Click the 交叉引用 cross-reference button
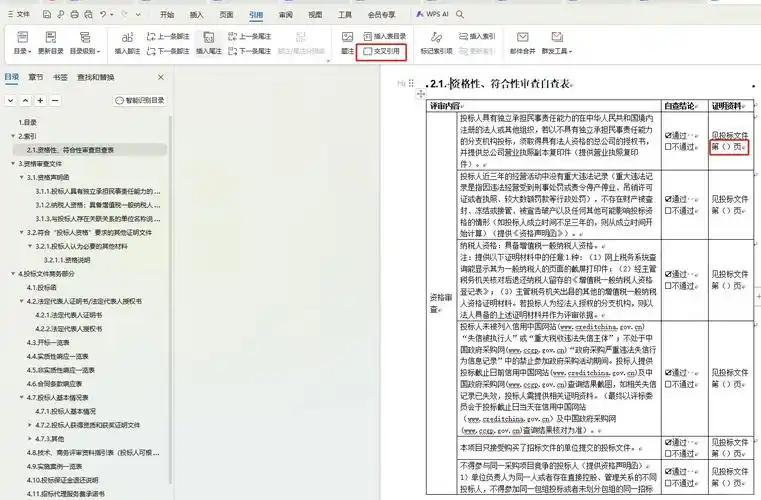 [x=381, y=51]
